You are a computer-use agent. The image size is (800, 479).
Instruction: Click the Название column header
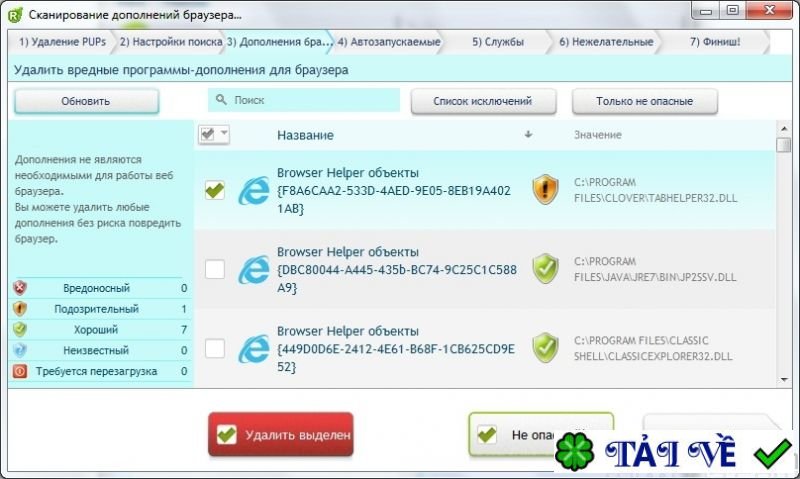pos(305,135)
